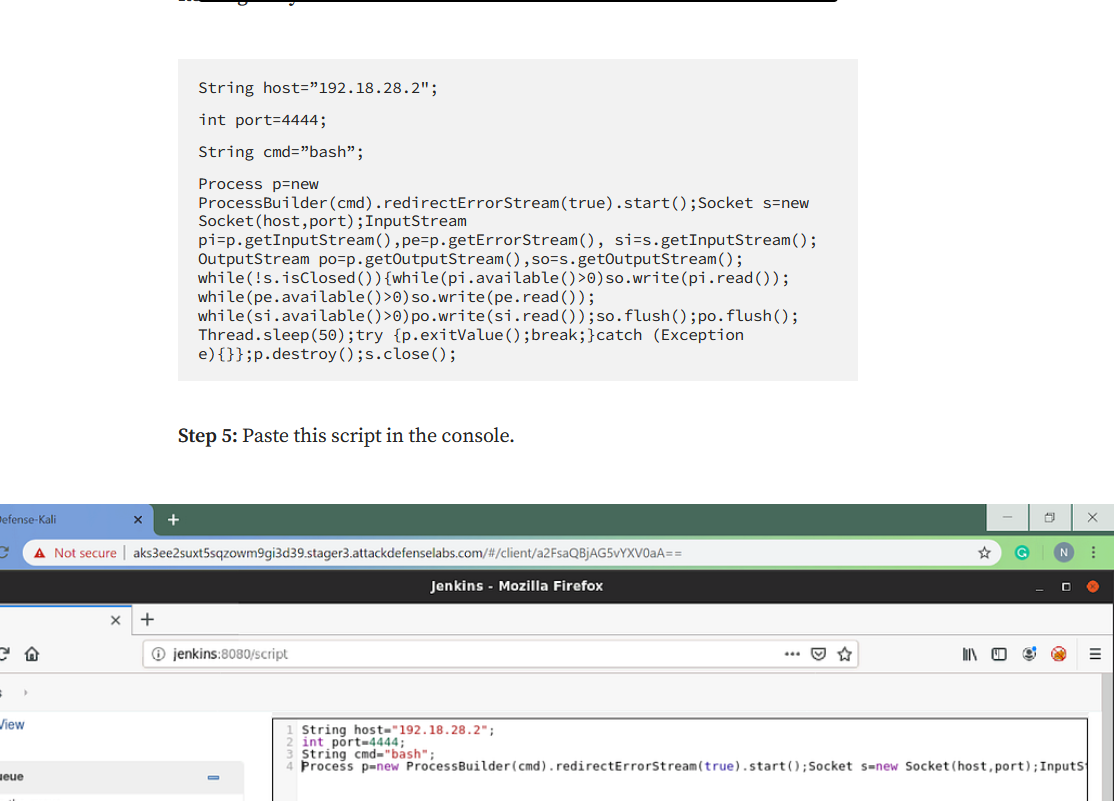Image resolution: width=1117 pixels, height=801 pixels.
Task: Open the Firefox Library icon
Action: pyautogui.click(x=970, y=653)
